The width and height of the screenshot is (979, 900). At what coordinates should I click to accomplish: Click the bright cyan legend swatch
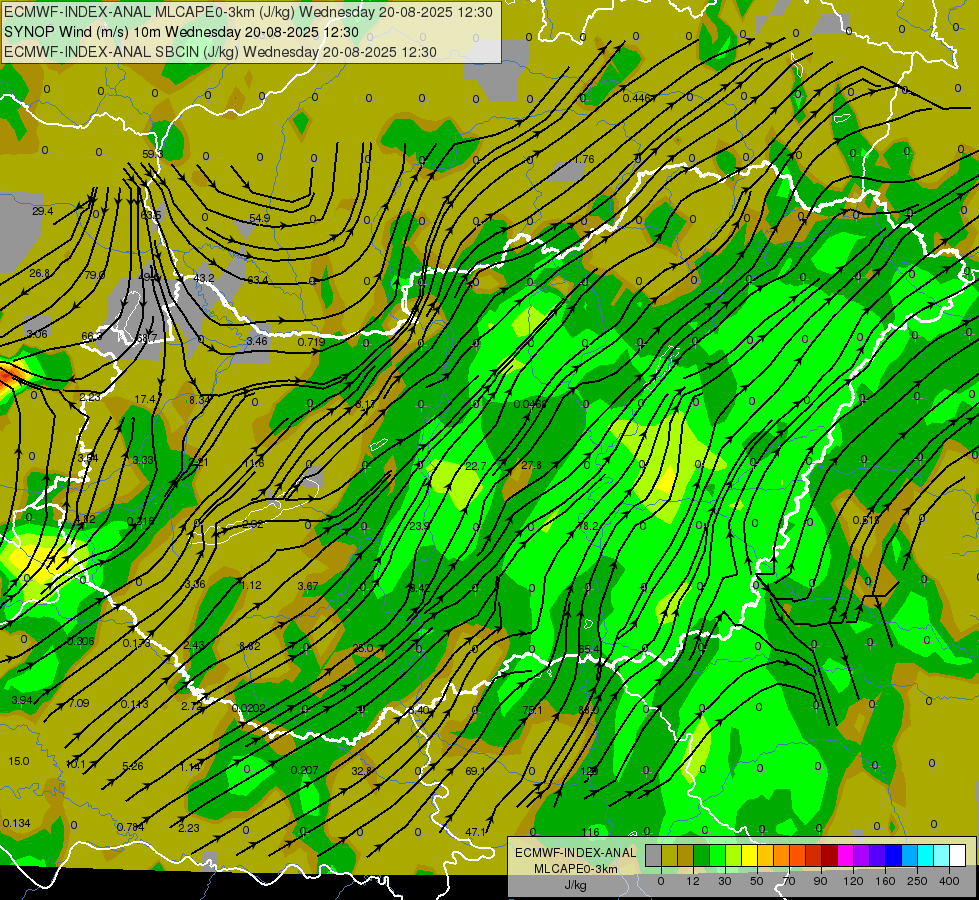[x=925, y=856]
